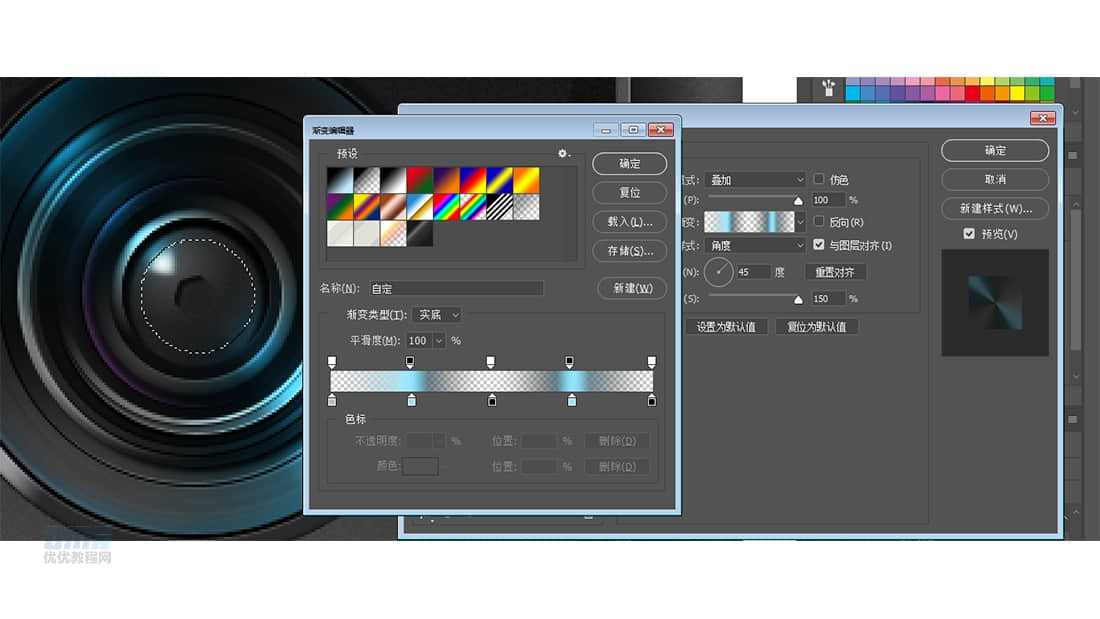Image resolution: width=1100 pixels, height=619 pixels.
Task: Click the 复位为默认值 button
Action: pos(817,327)
